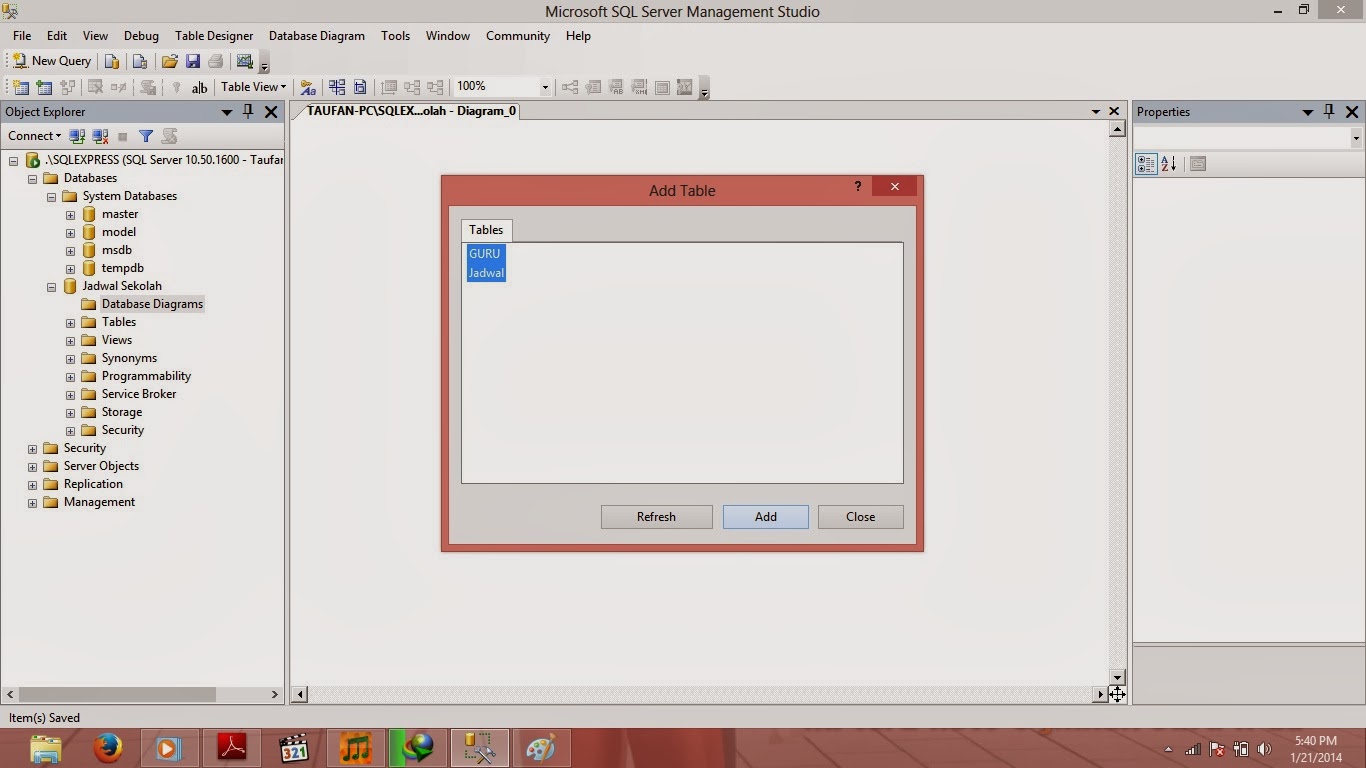The image size is (1366, 768).
Task: Click Alphabetical sort icon in Properties
Action: coord(1168,164)
